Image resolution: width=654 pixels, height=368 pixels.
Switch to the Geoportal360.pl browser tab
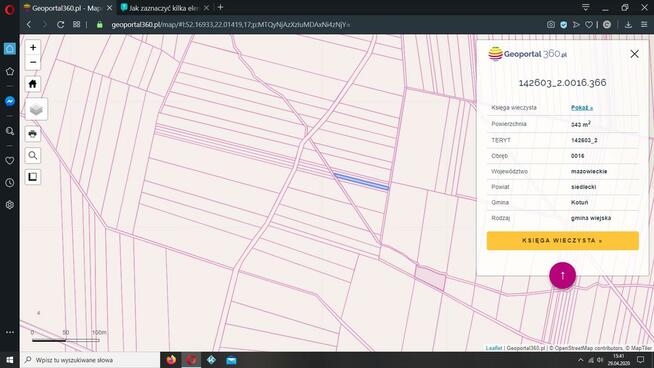click(68, 8)
